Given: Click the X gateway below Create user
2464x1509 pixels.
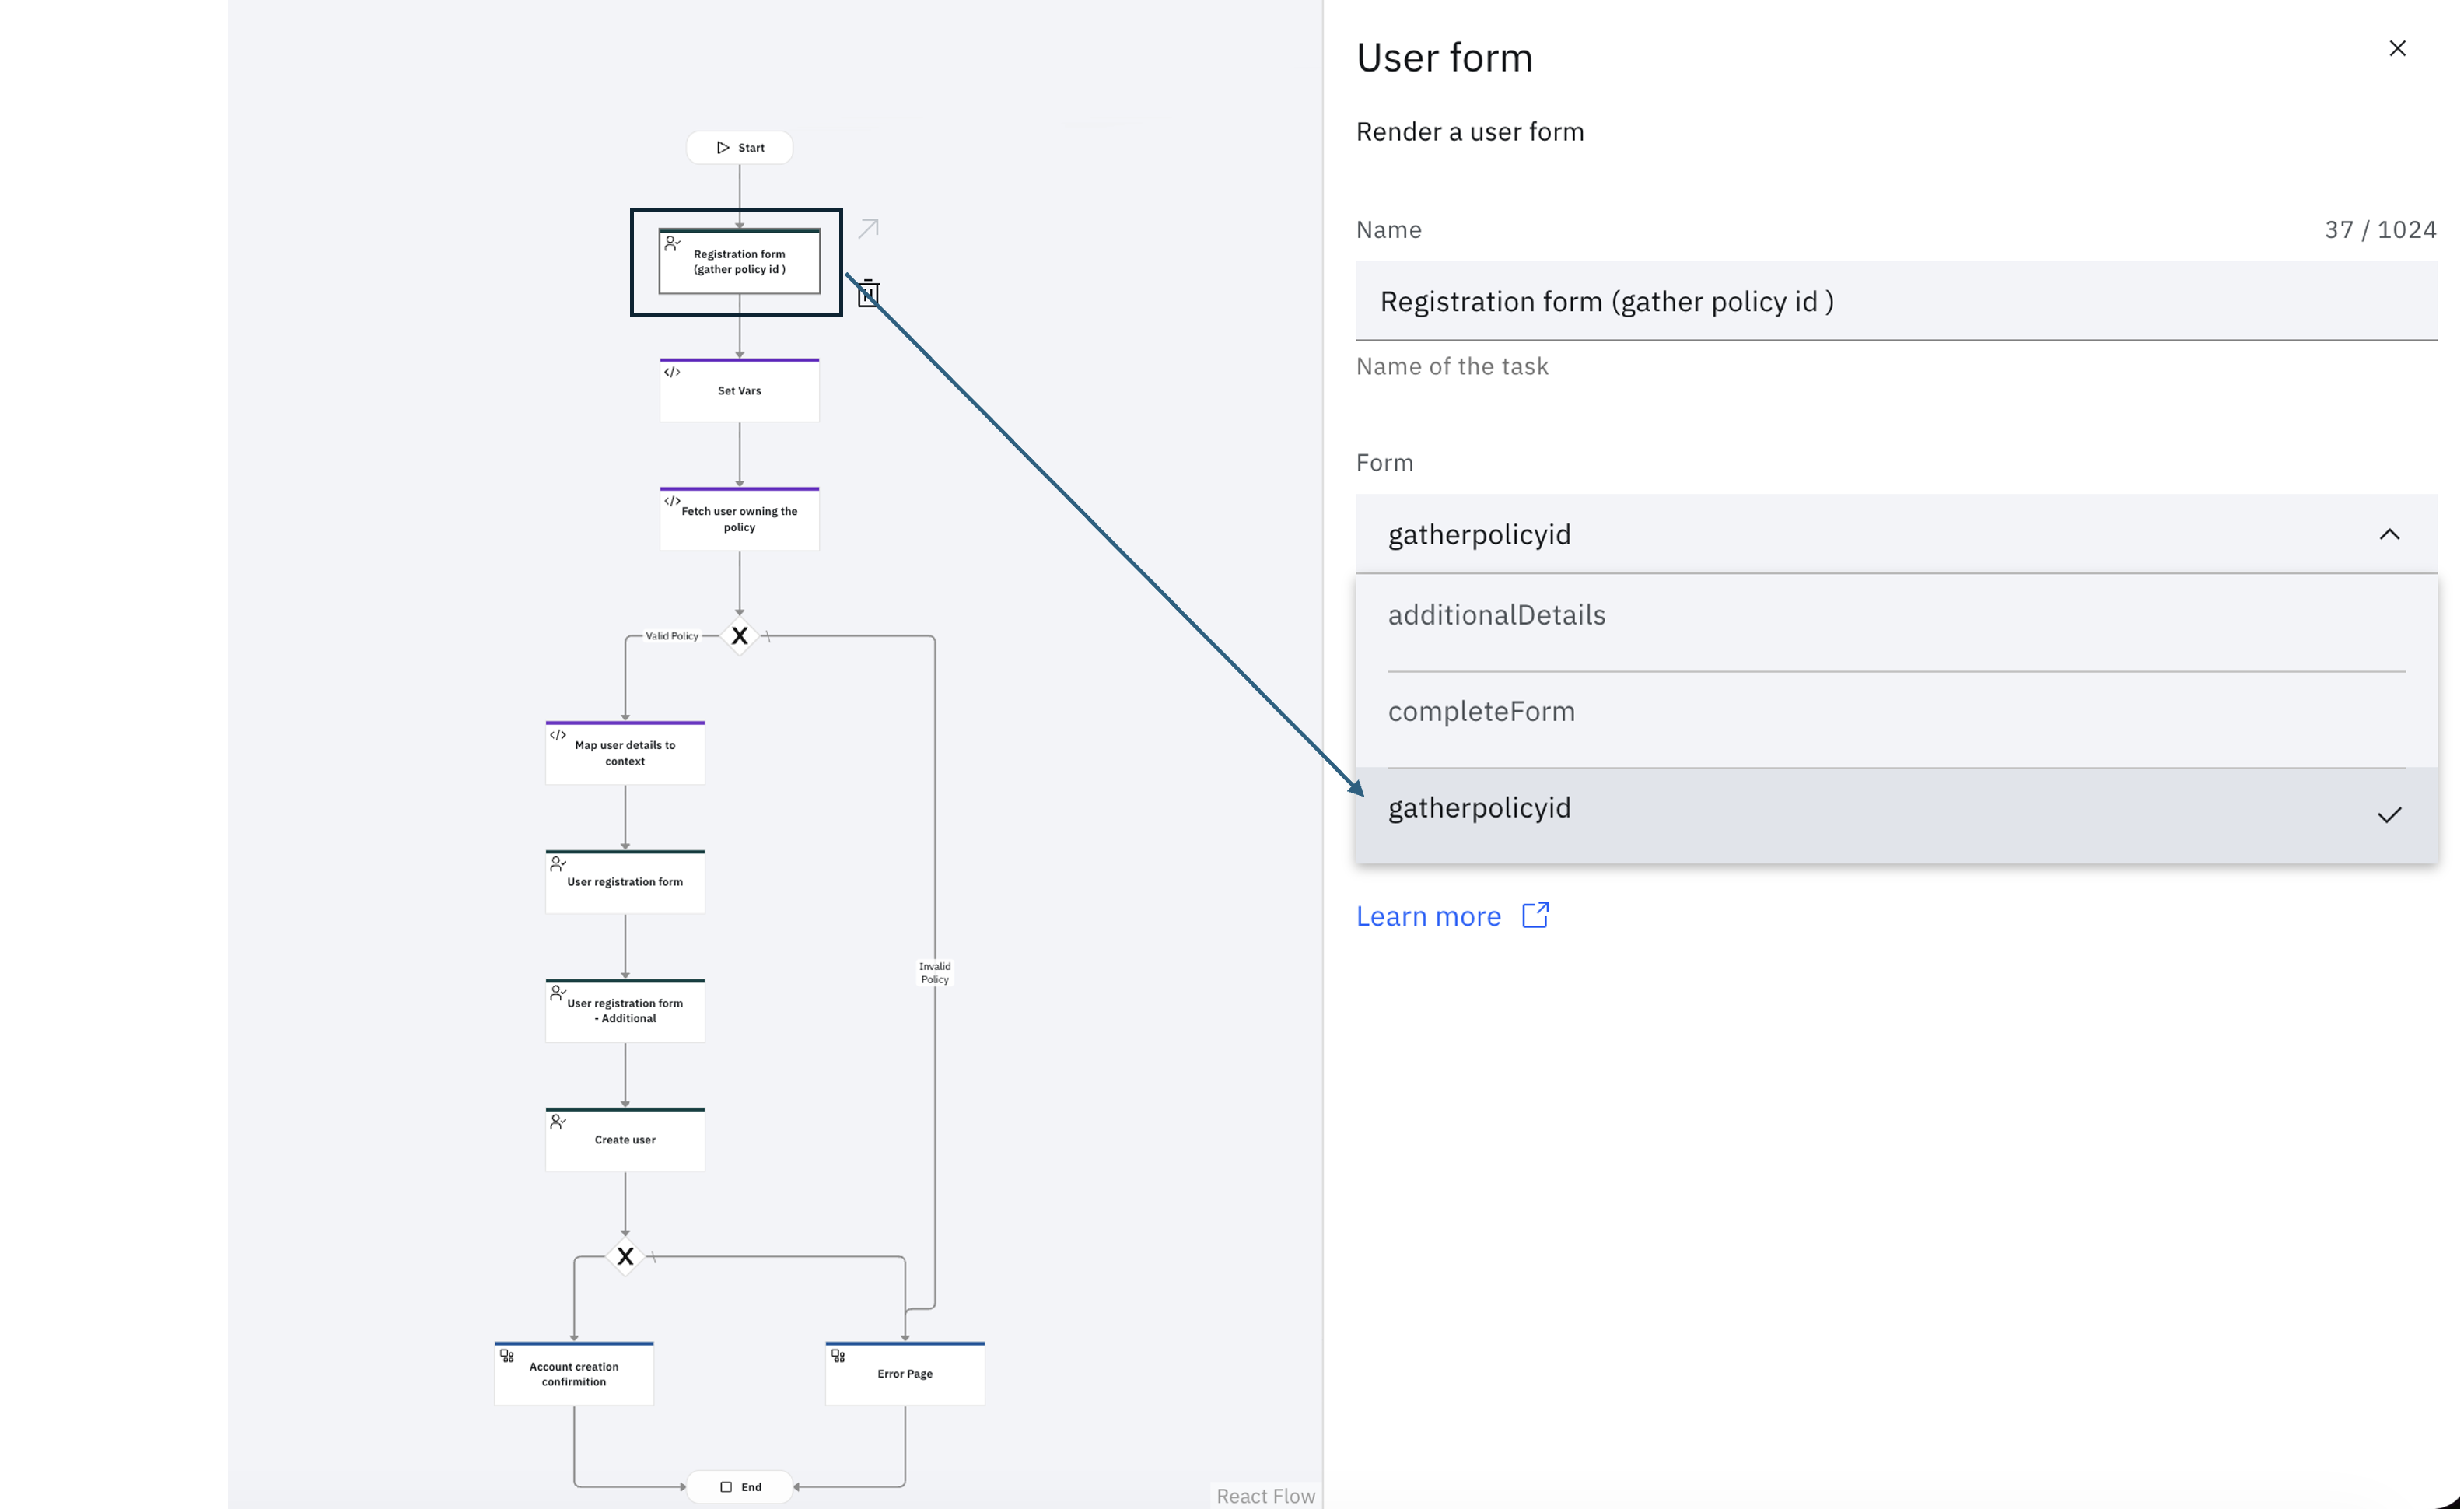Looking at the screenshot, I should click(625, 1257).
